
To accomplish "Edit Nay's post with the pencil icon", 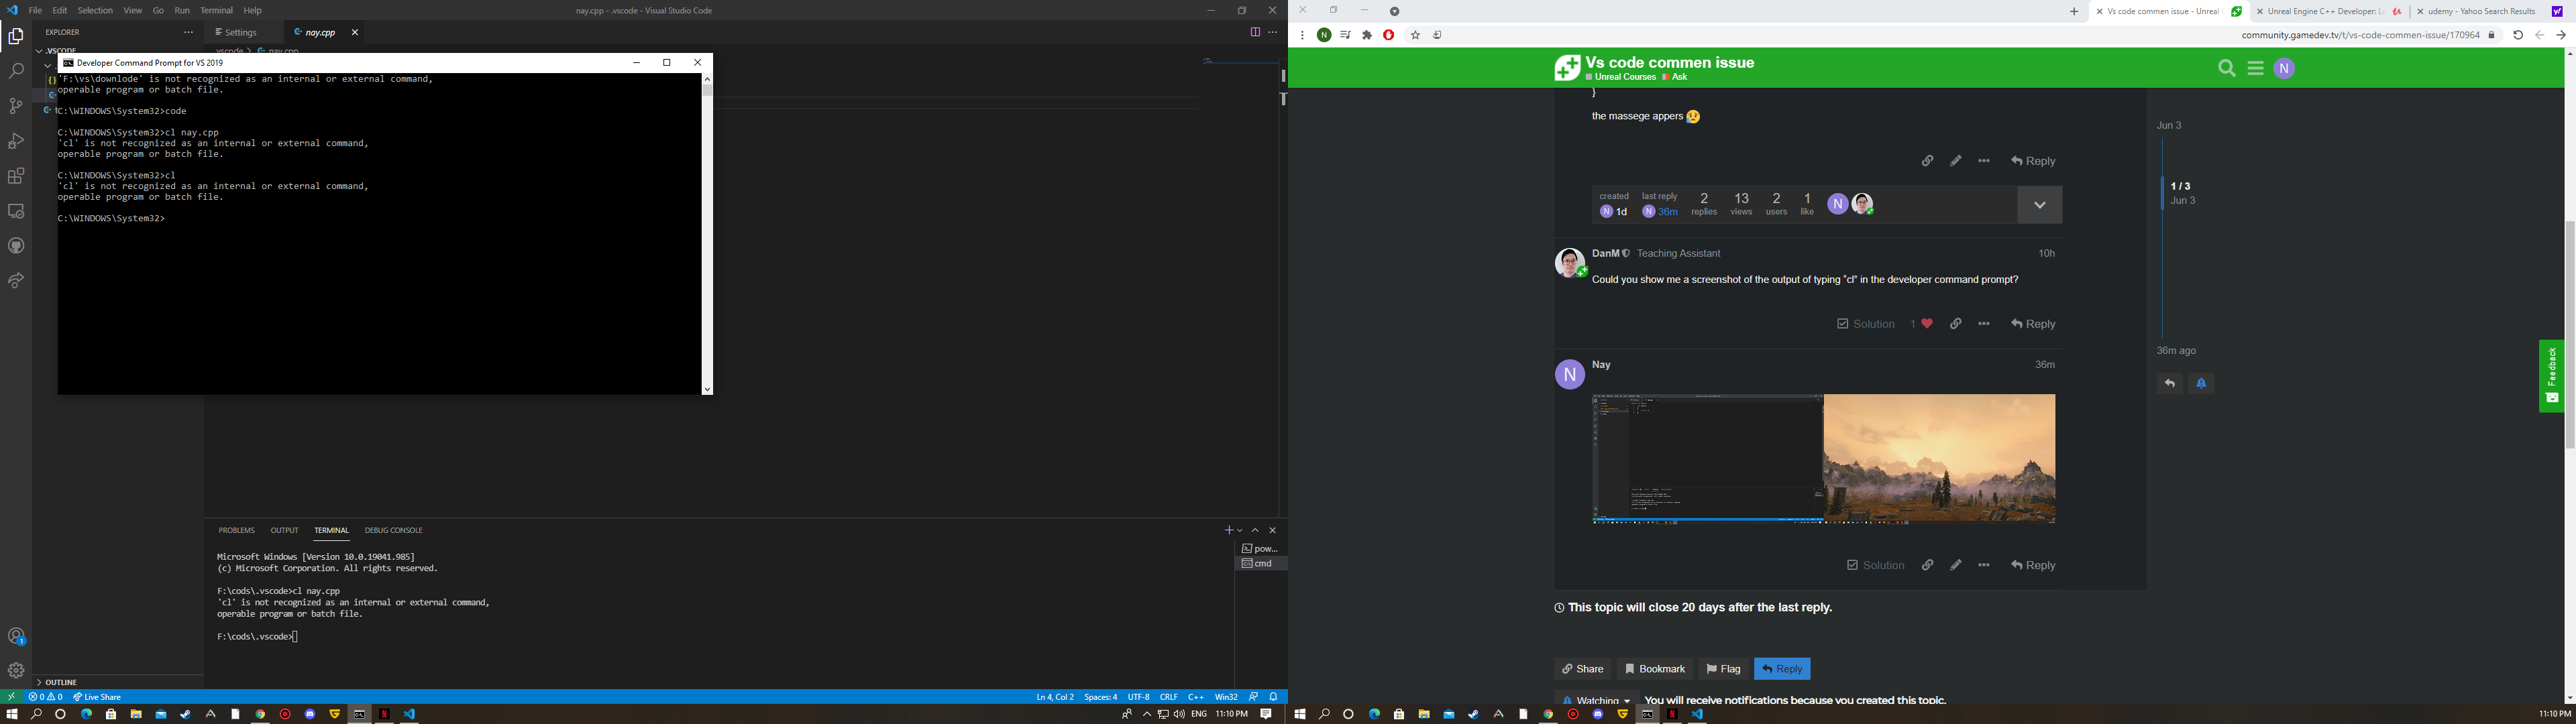I will coord(1955,564).
